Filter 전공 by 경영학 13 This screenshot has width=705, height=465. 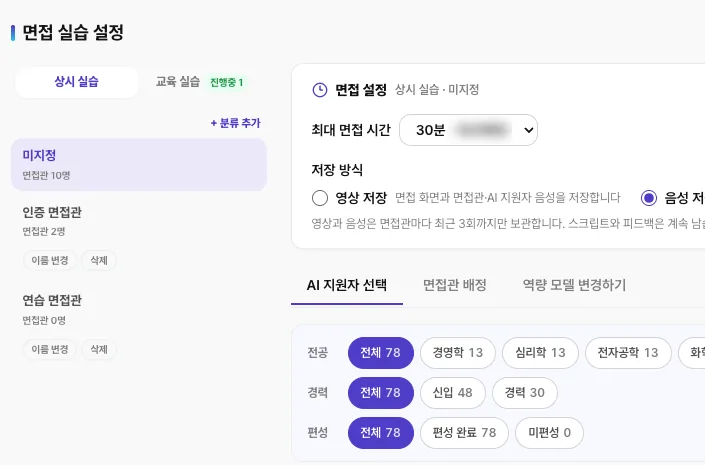(x=458, y=353)
